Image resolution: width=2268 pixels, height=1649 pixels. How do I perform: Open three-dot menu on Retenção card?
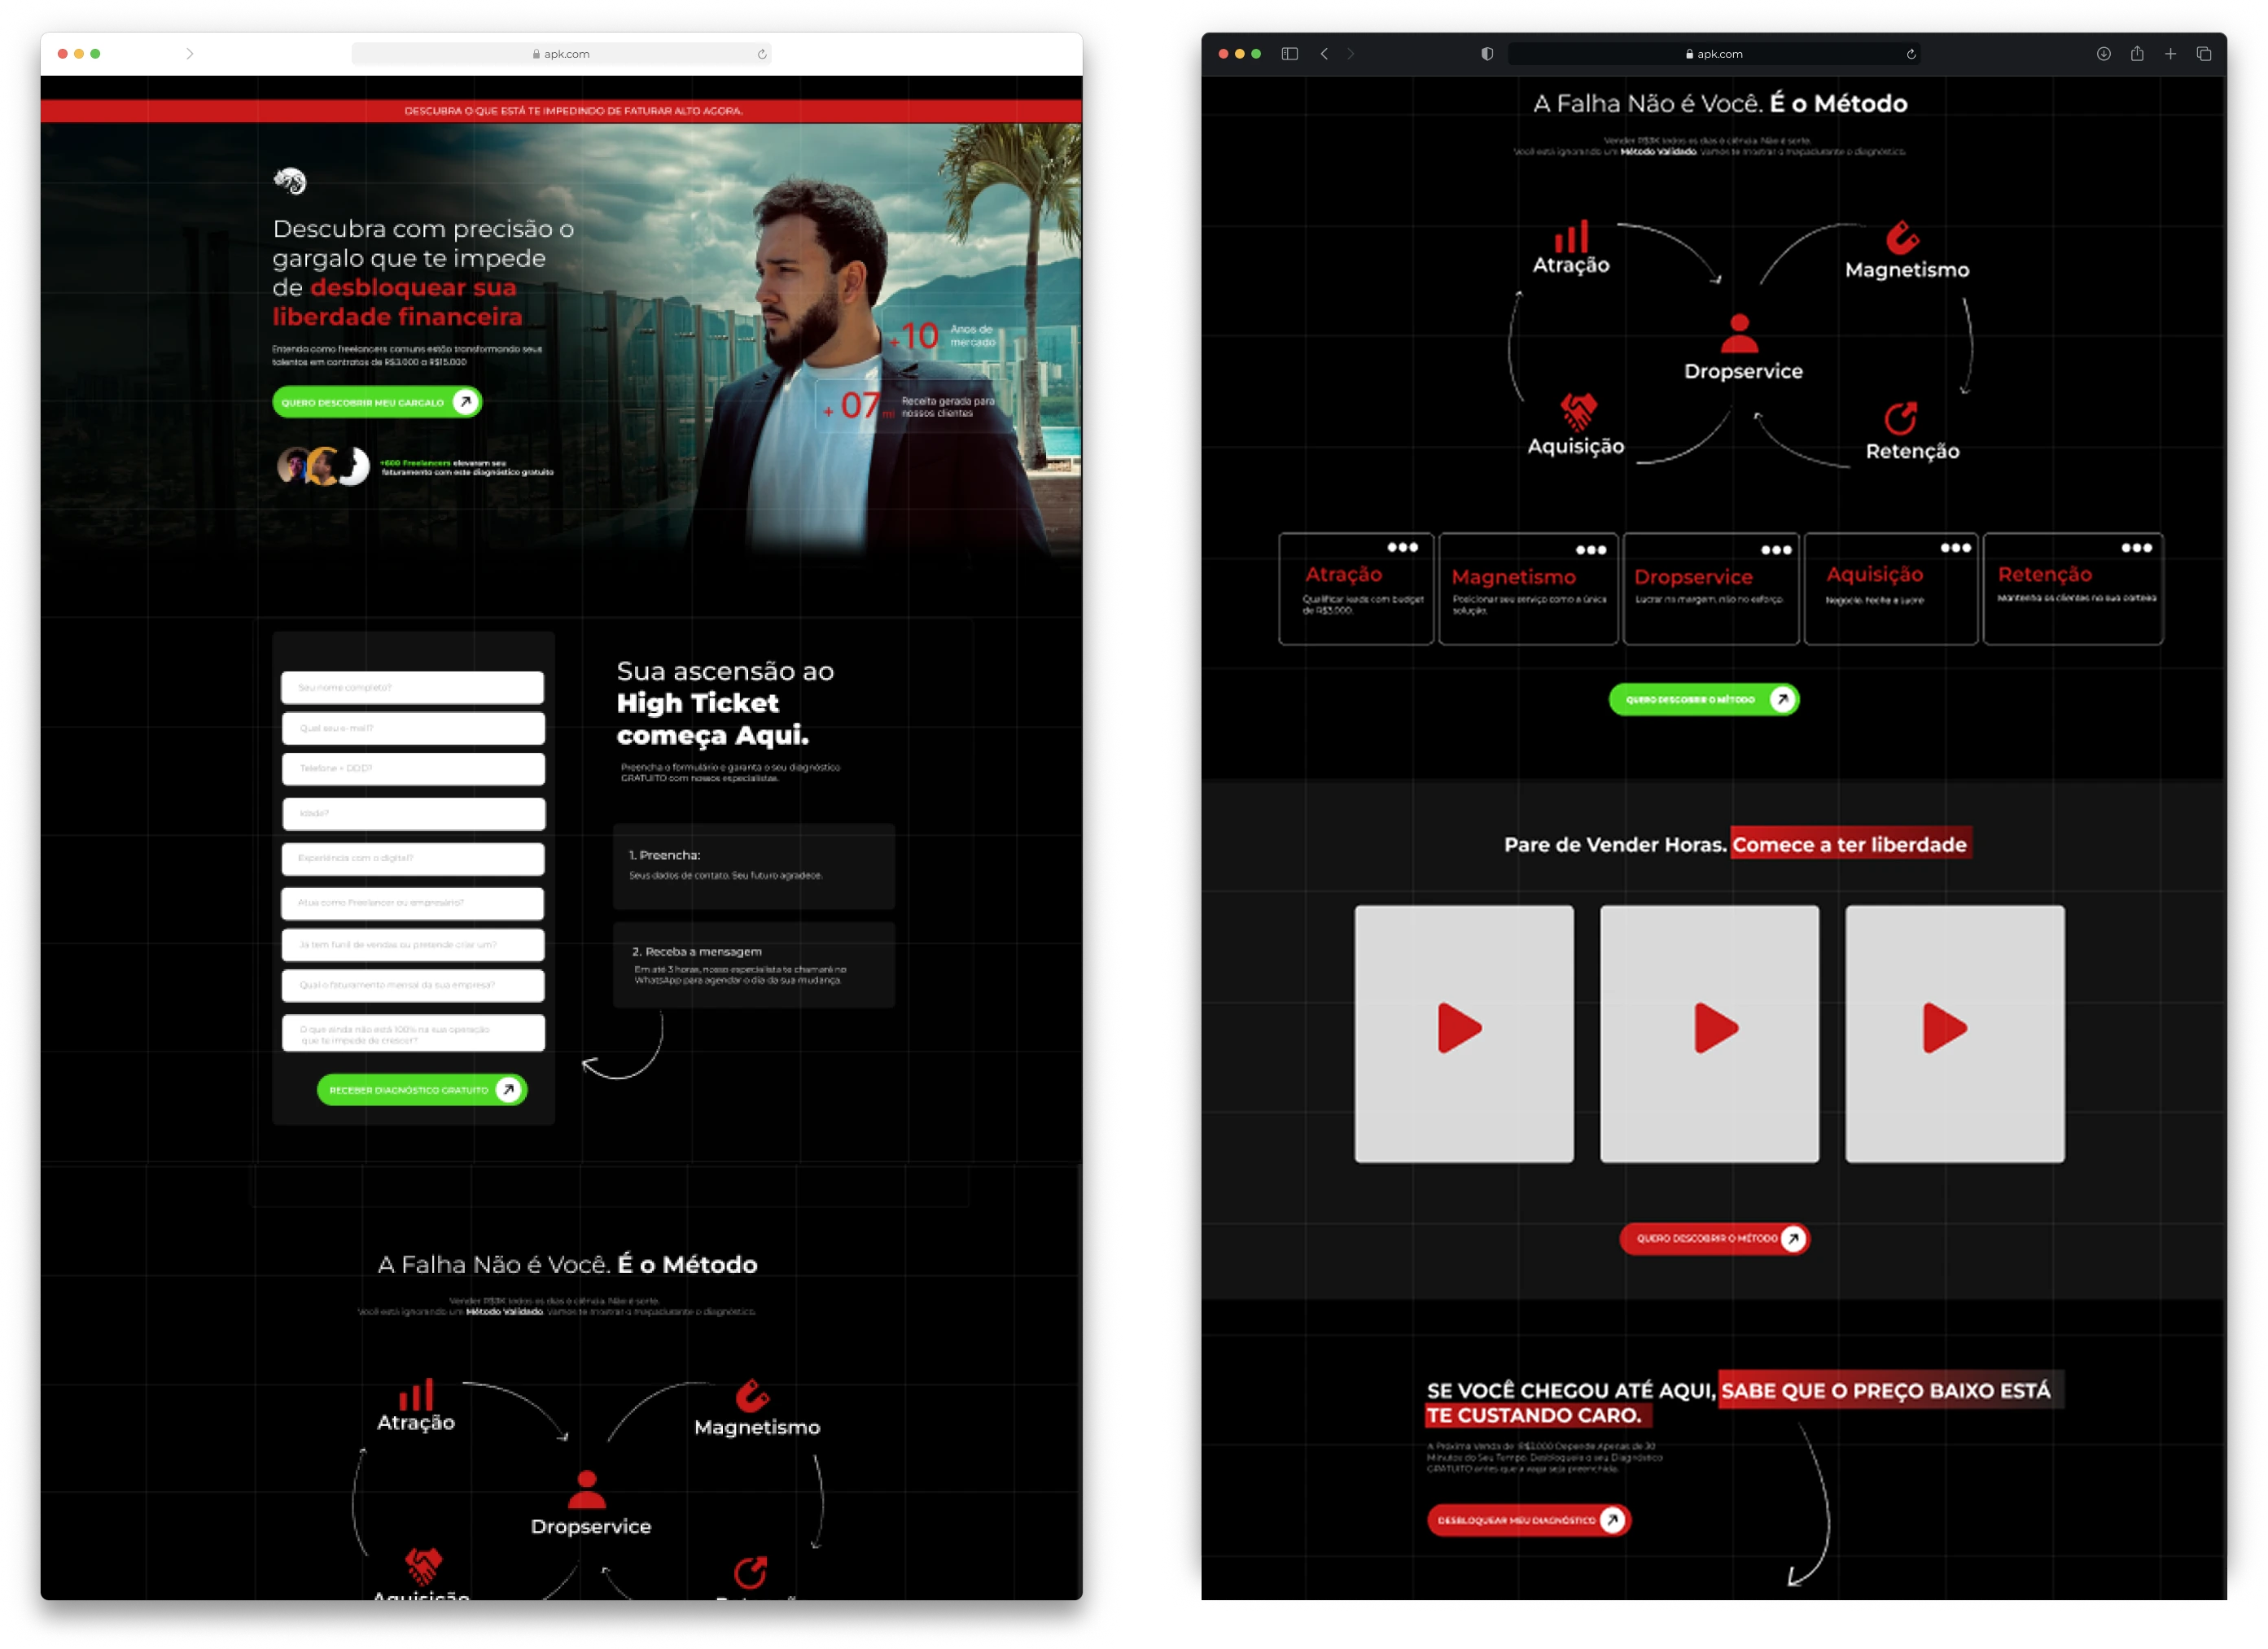point(2136,547)
